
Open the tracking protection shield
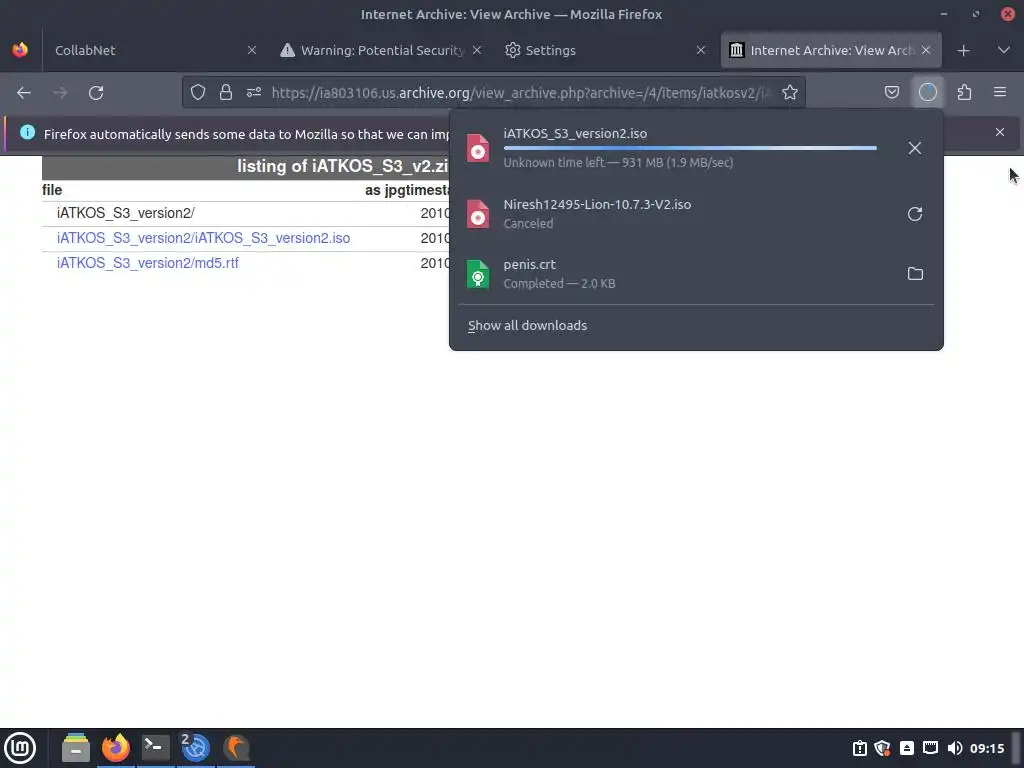(198, 93)
